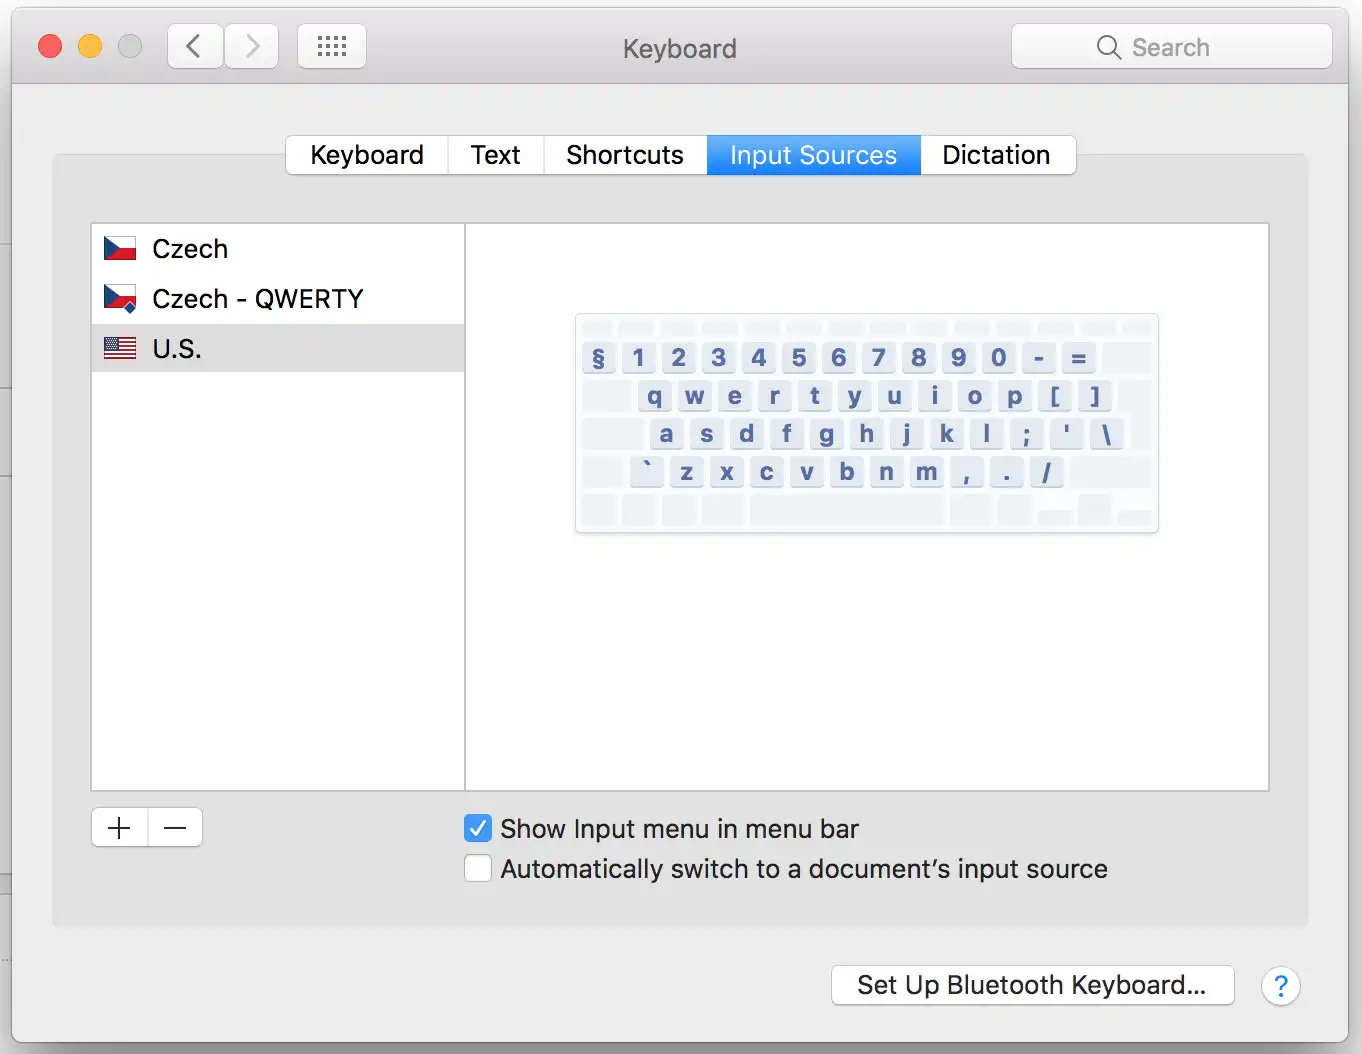Click the magnifying glass in the search field
The width and height of the screenshot is (1362, 1054).
[1108, 46]
